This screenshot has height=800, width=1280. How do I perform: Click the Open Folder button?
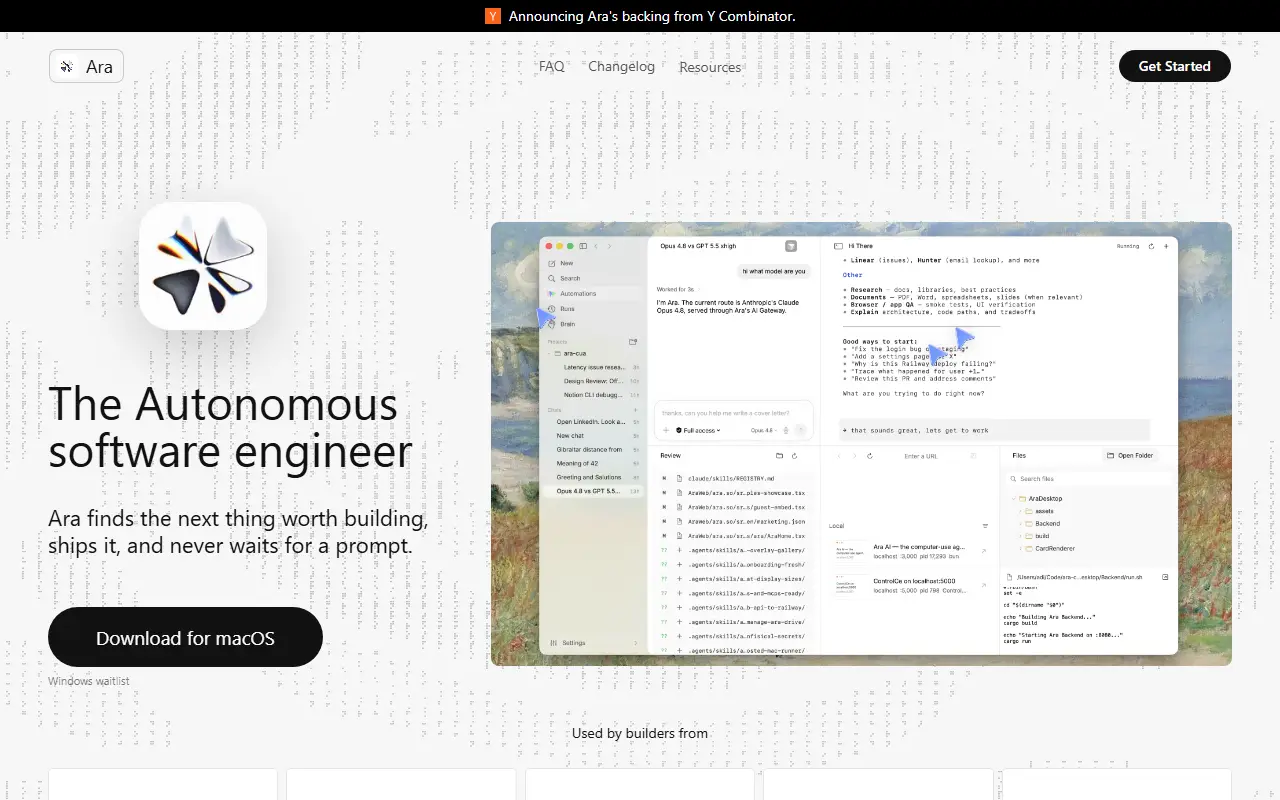pyautogui.click(x=1130, y=456)
